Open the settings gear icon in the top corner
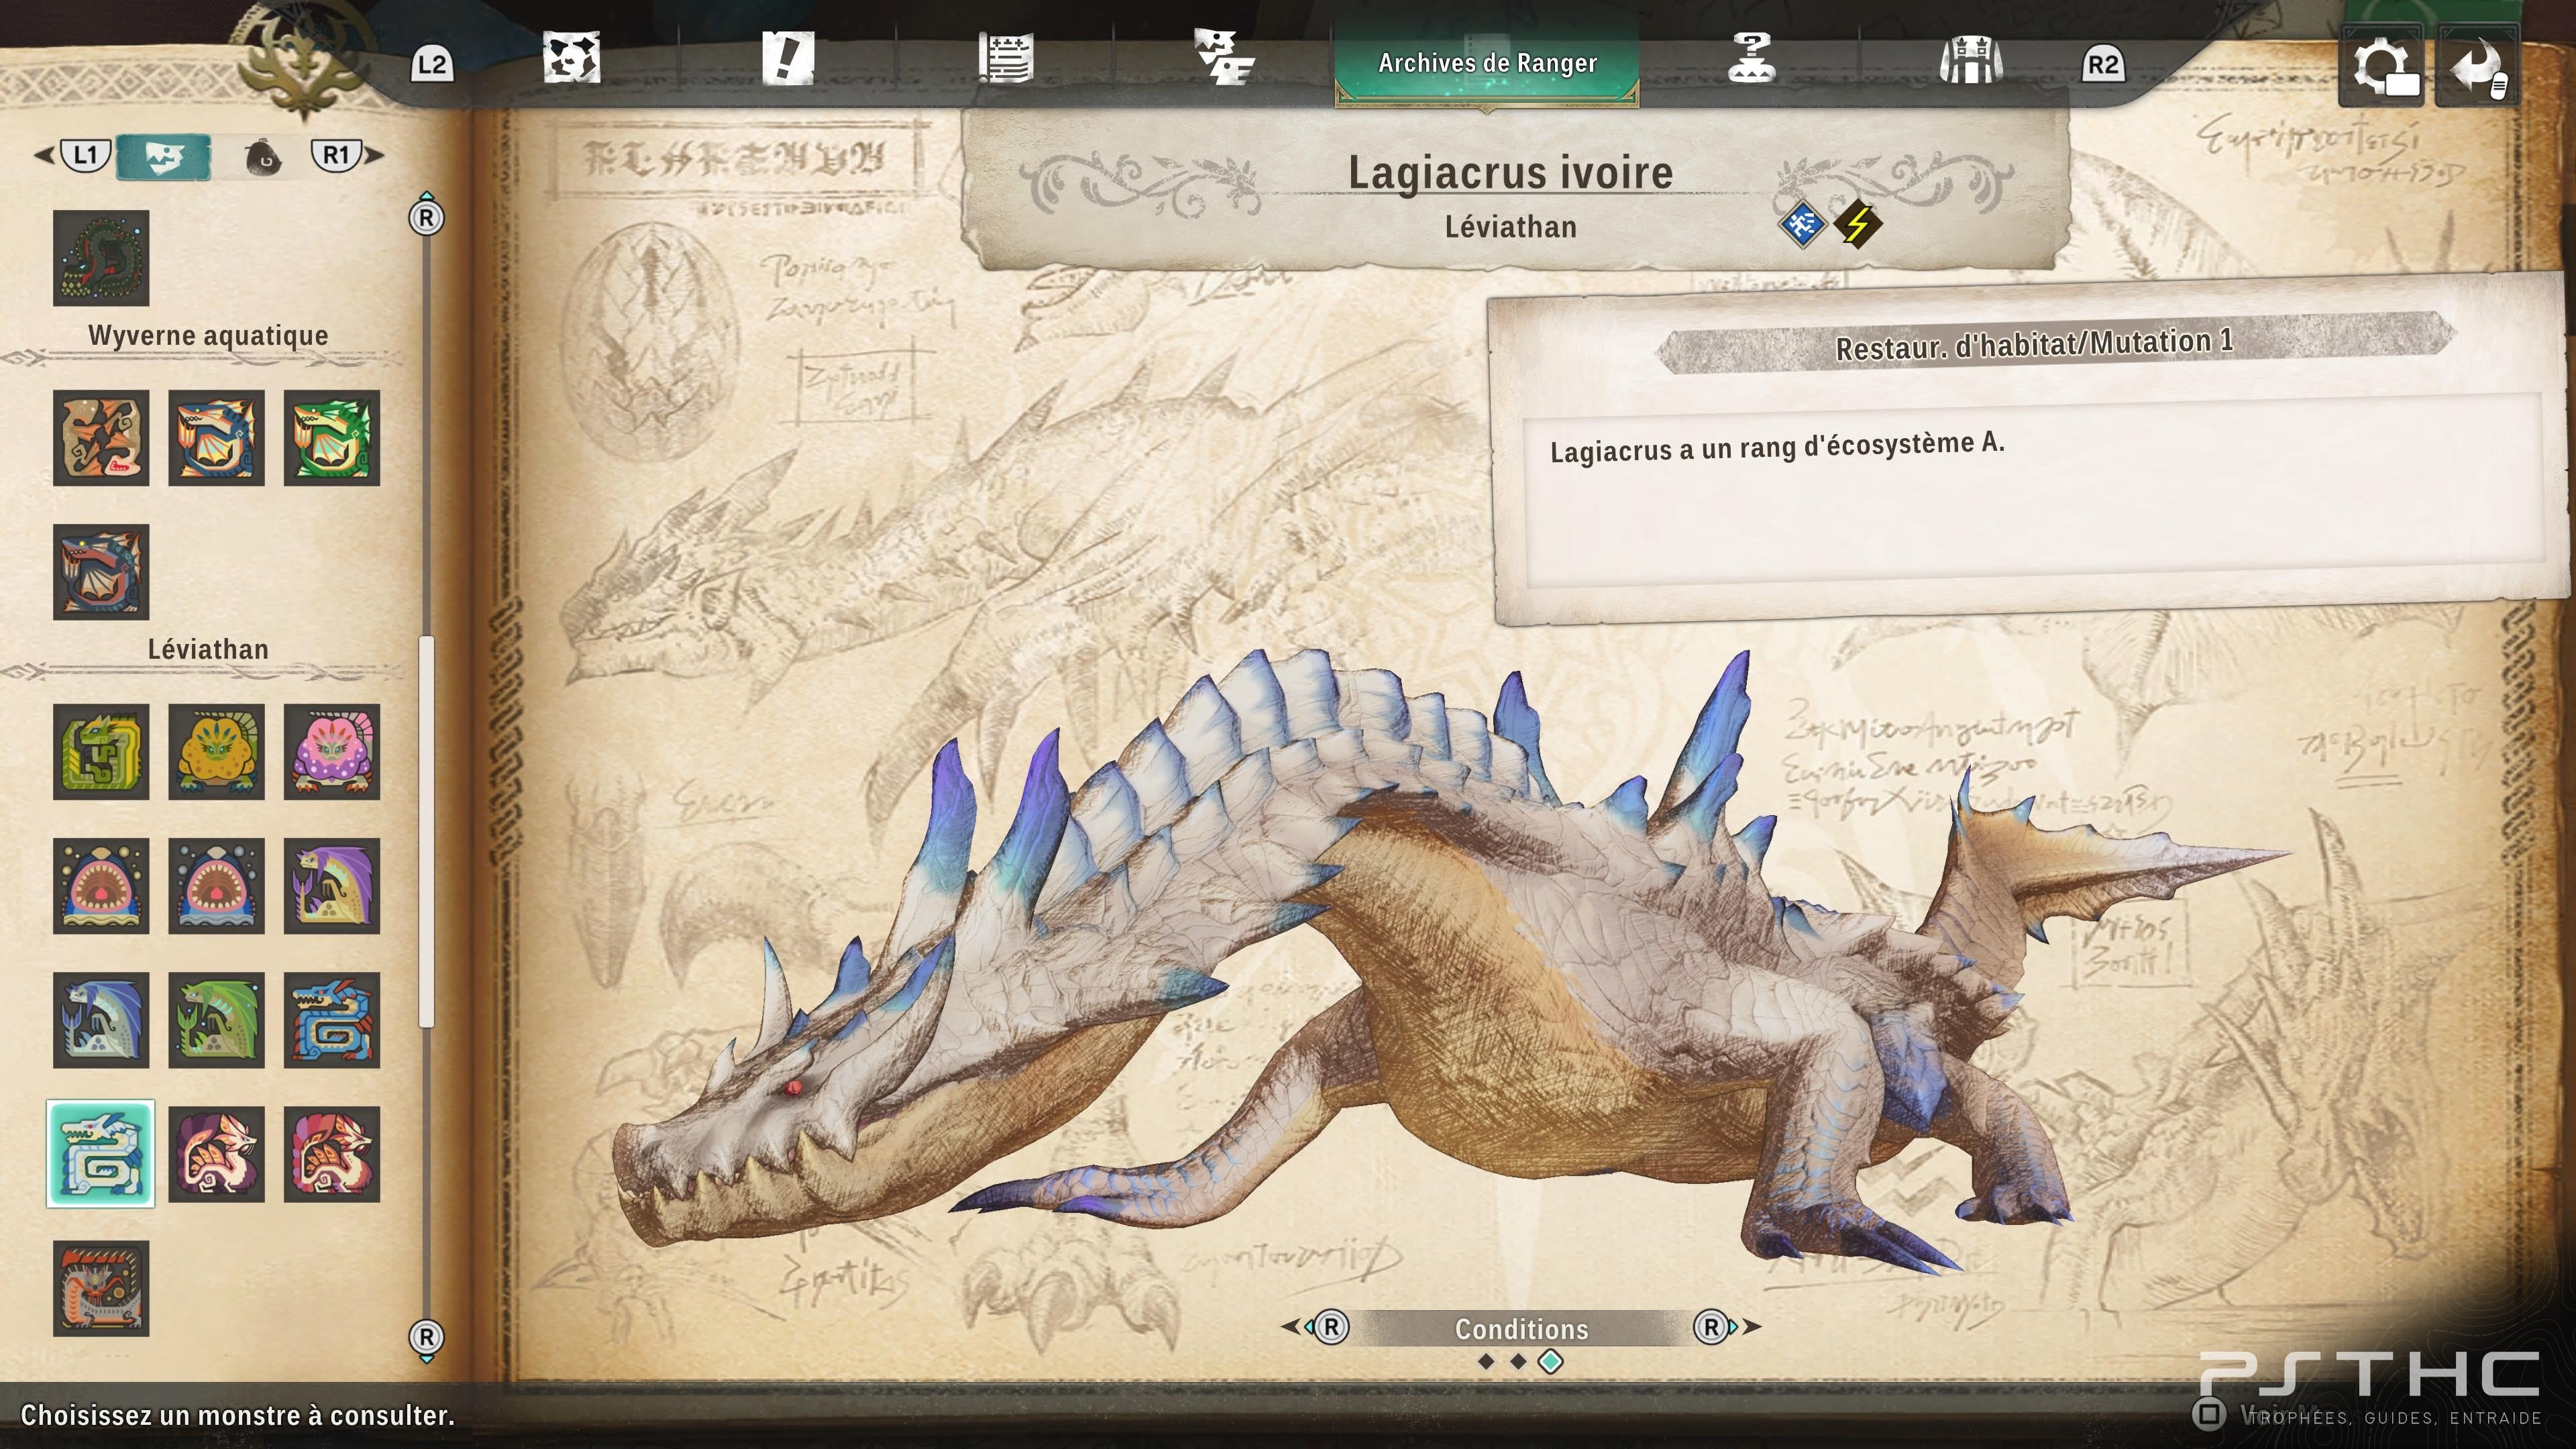The height and width of the screenshot is (1449, 2576). coord(2382,66)
